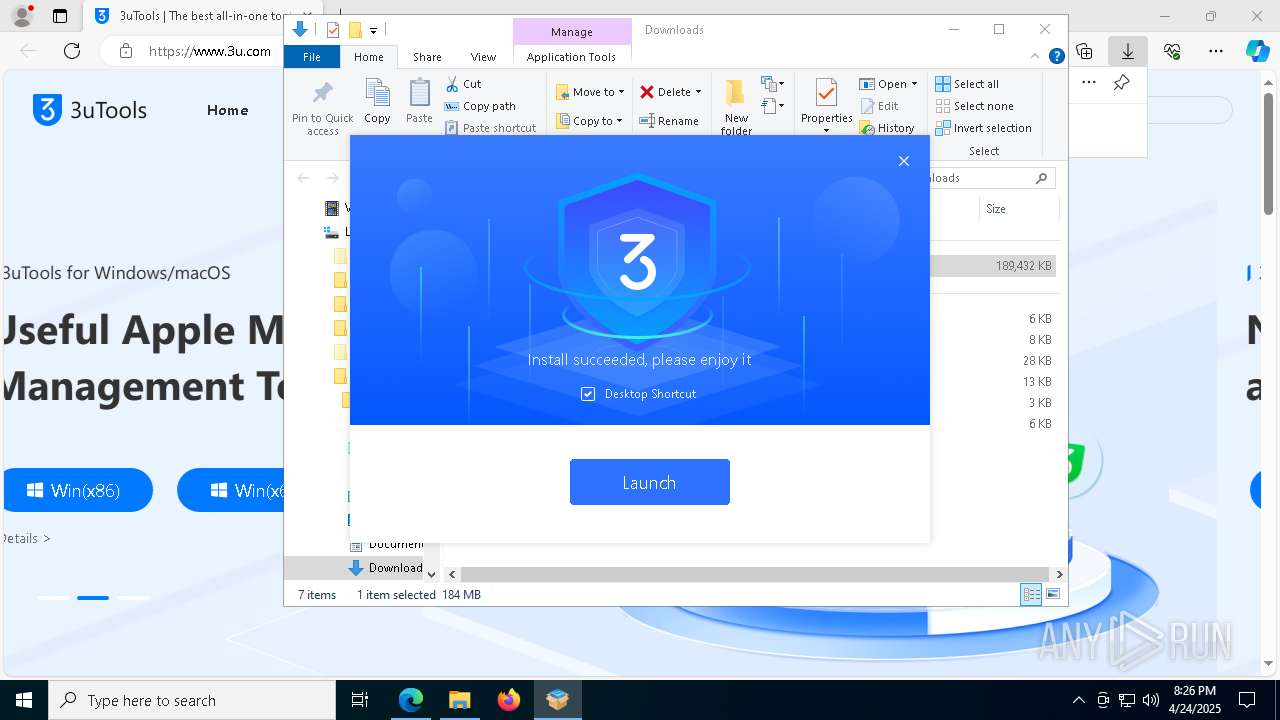Click quick access New folder icon

(354, 30)
